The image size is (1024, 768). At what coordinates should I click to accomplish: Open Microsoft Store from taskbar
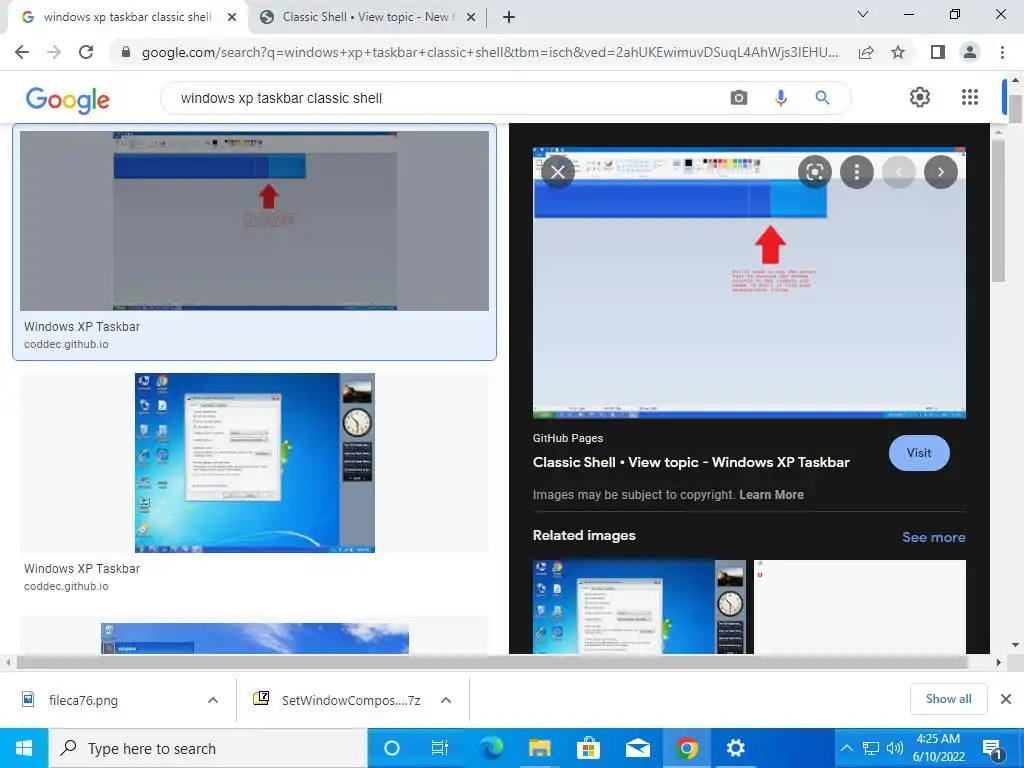click(588, 748)
